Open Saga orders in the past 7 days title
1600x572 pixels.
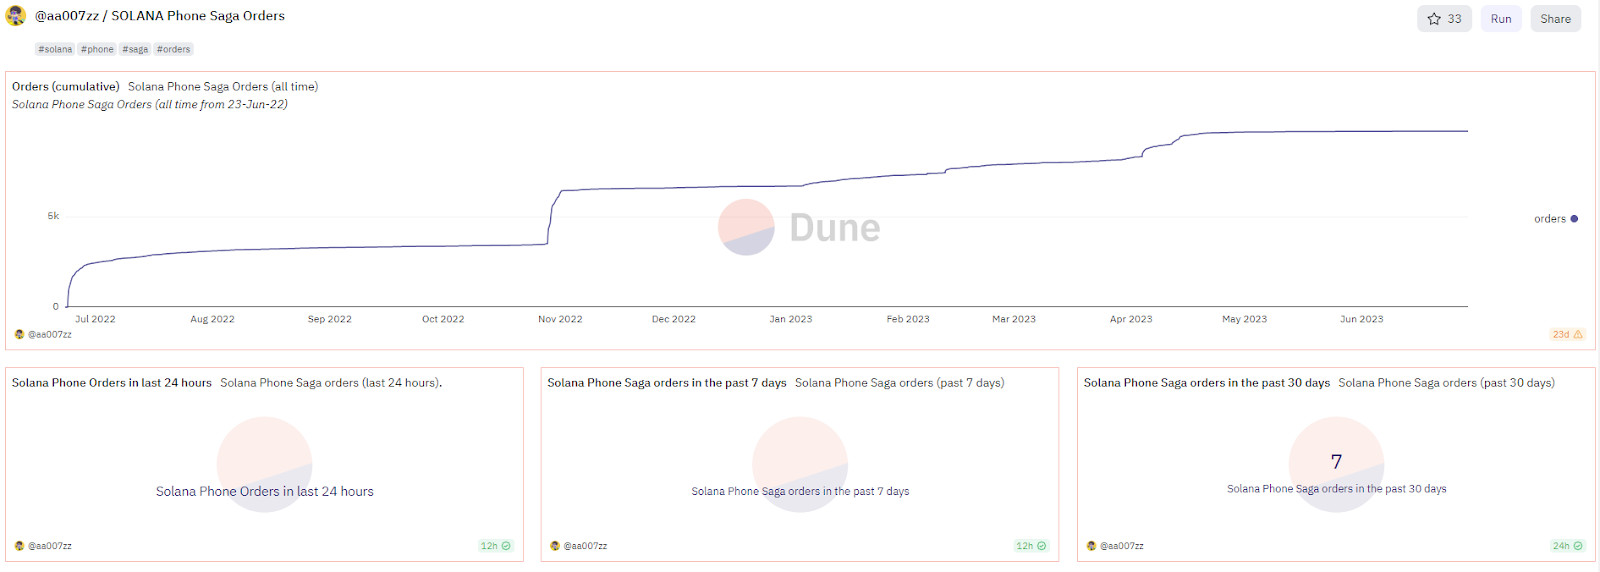[x=667, y=383]
